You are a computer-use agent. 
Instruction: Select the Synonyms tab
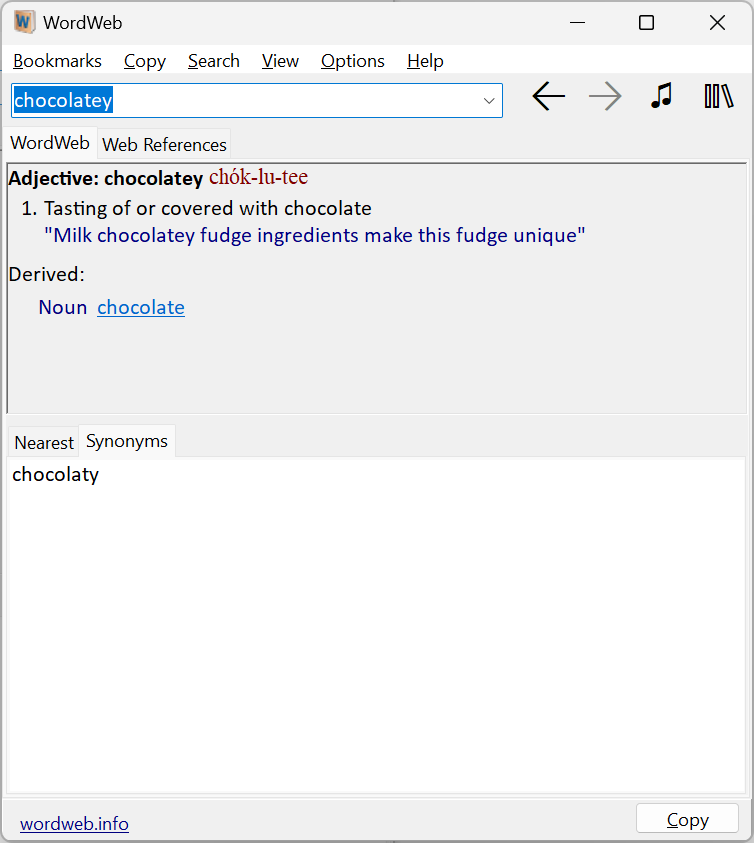(127, 441)
